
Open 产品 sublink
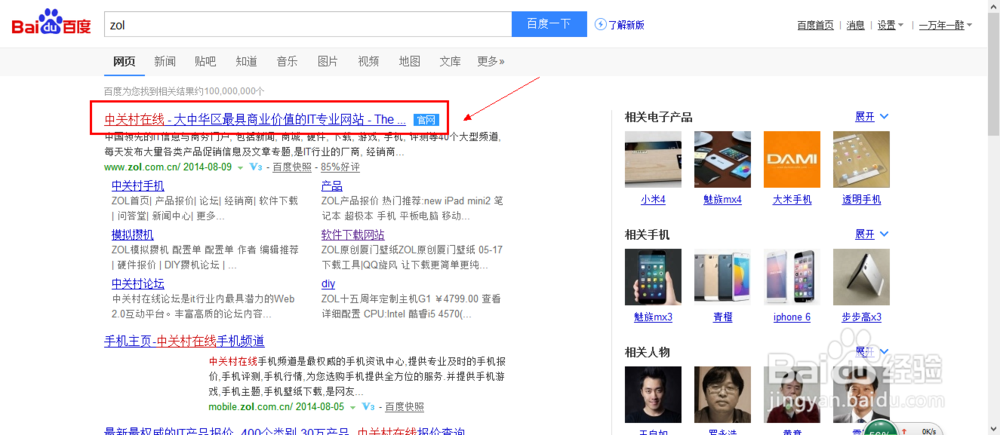(332, 186)
